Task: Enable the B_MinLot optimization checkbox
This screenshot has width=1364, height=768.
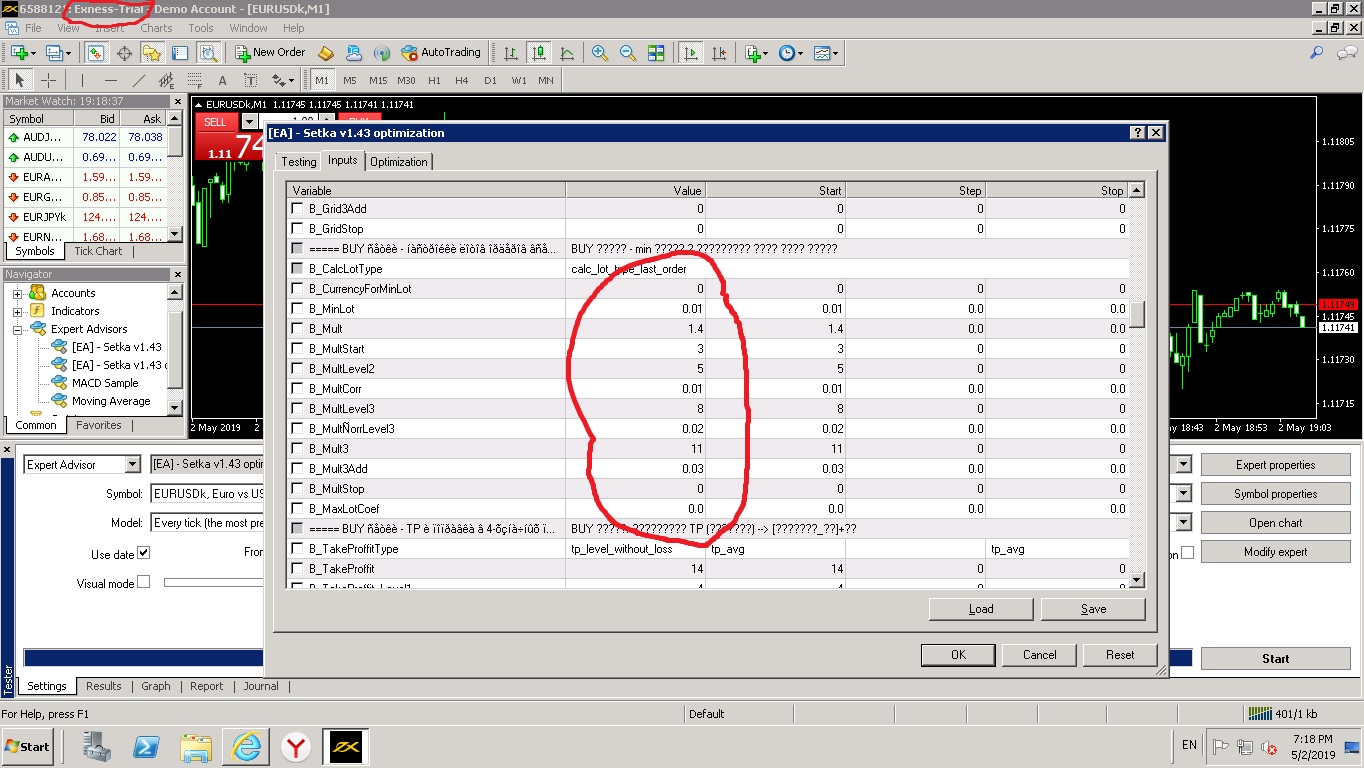Action: click(297, 309)
